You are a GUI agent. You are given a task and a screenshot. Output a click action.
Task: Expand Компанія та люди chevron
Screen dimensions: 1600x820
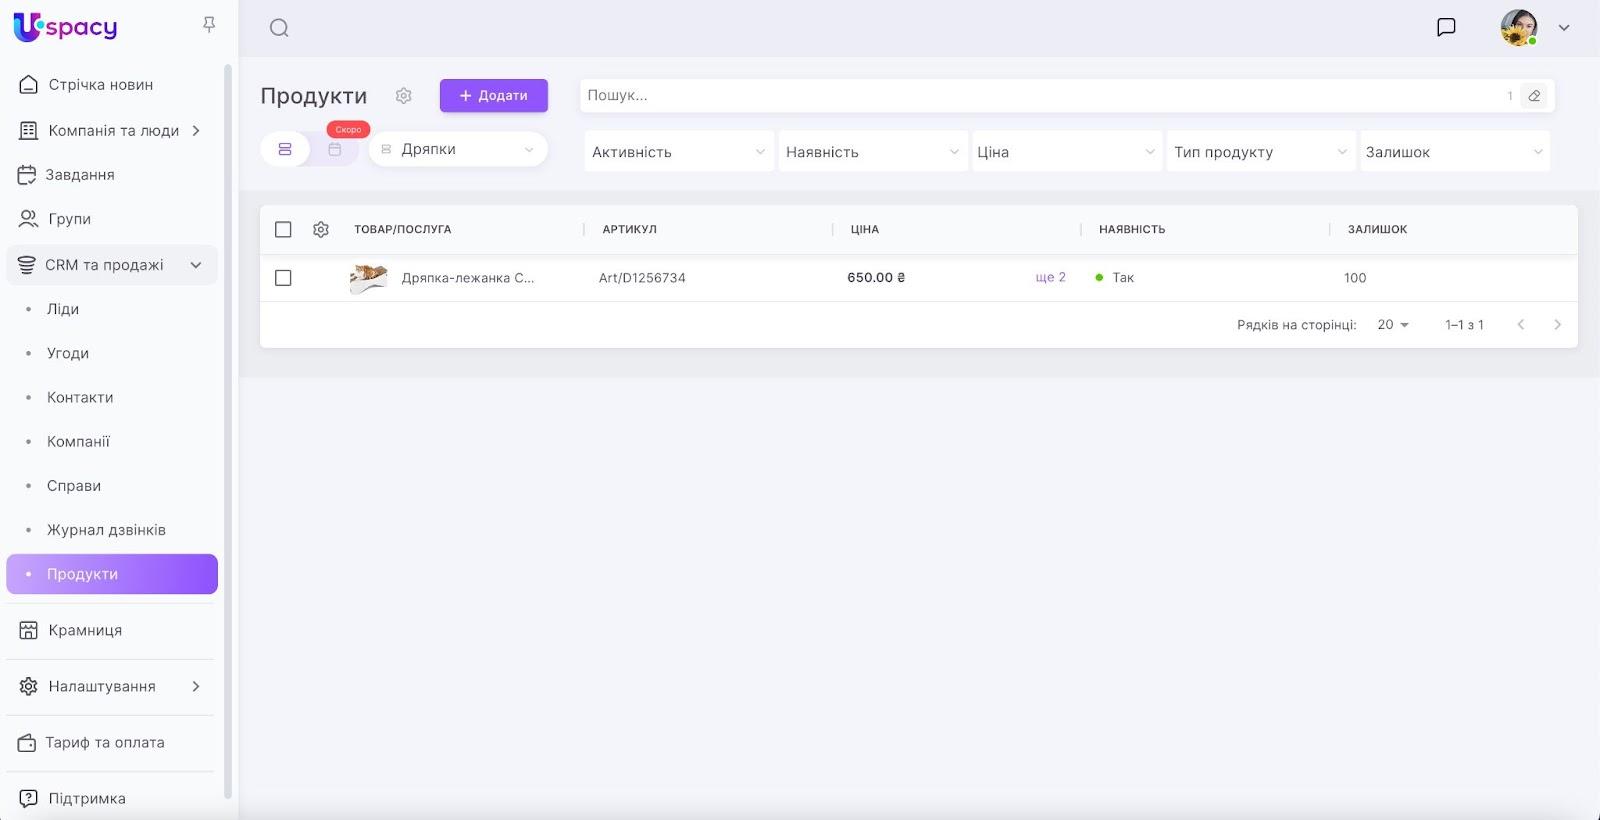(196, 131)
